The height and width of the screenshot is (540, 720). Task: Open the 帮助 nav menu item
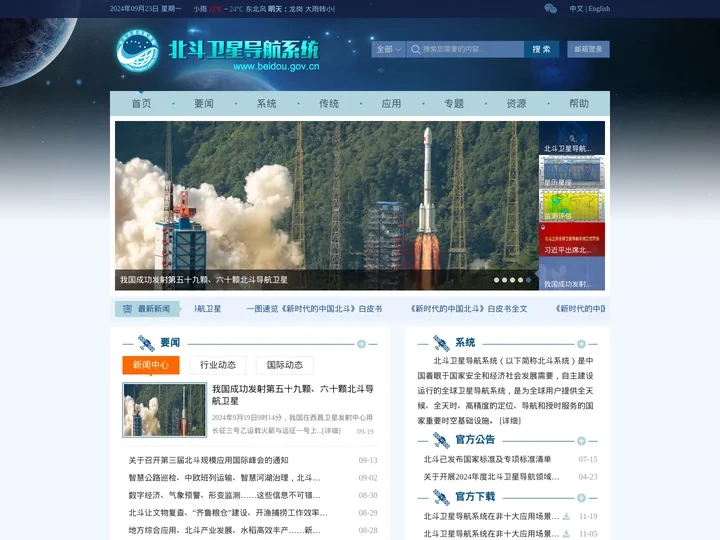click(x=579, y=104)
